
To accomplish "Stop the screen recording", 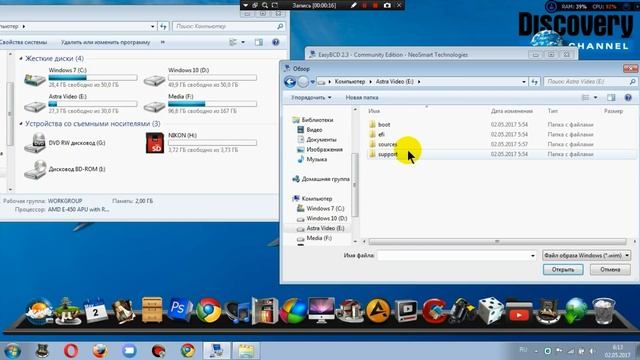I will [375, 5].
